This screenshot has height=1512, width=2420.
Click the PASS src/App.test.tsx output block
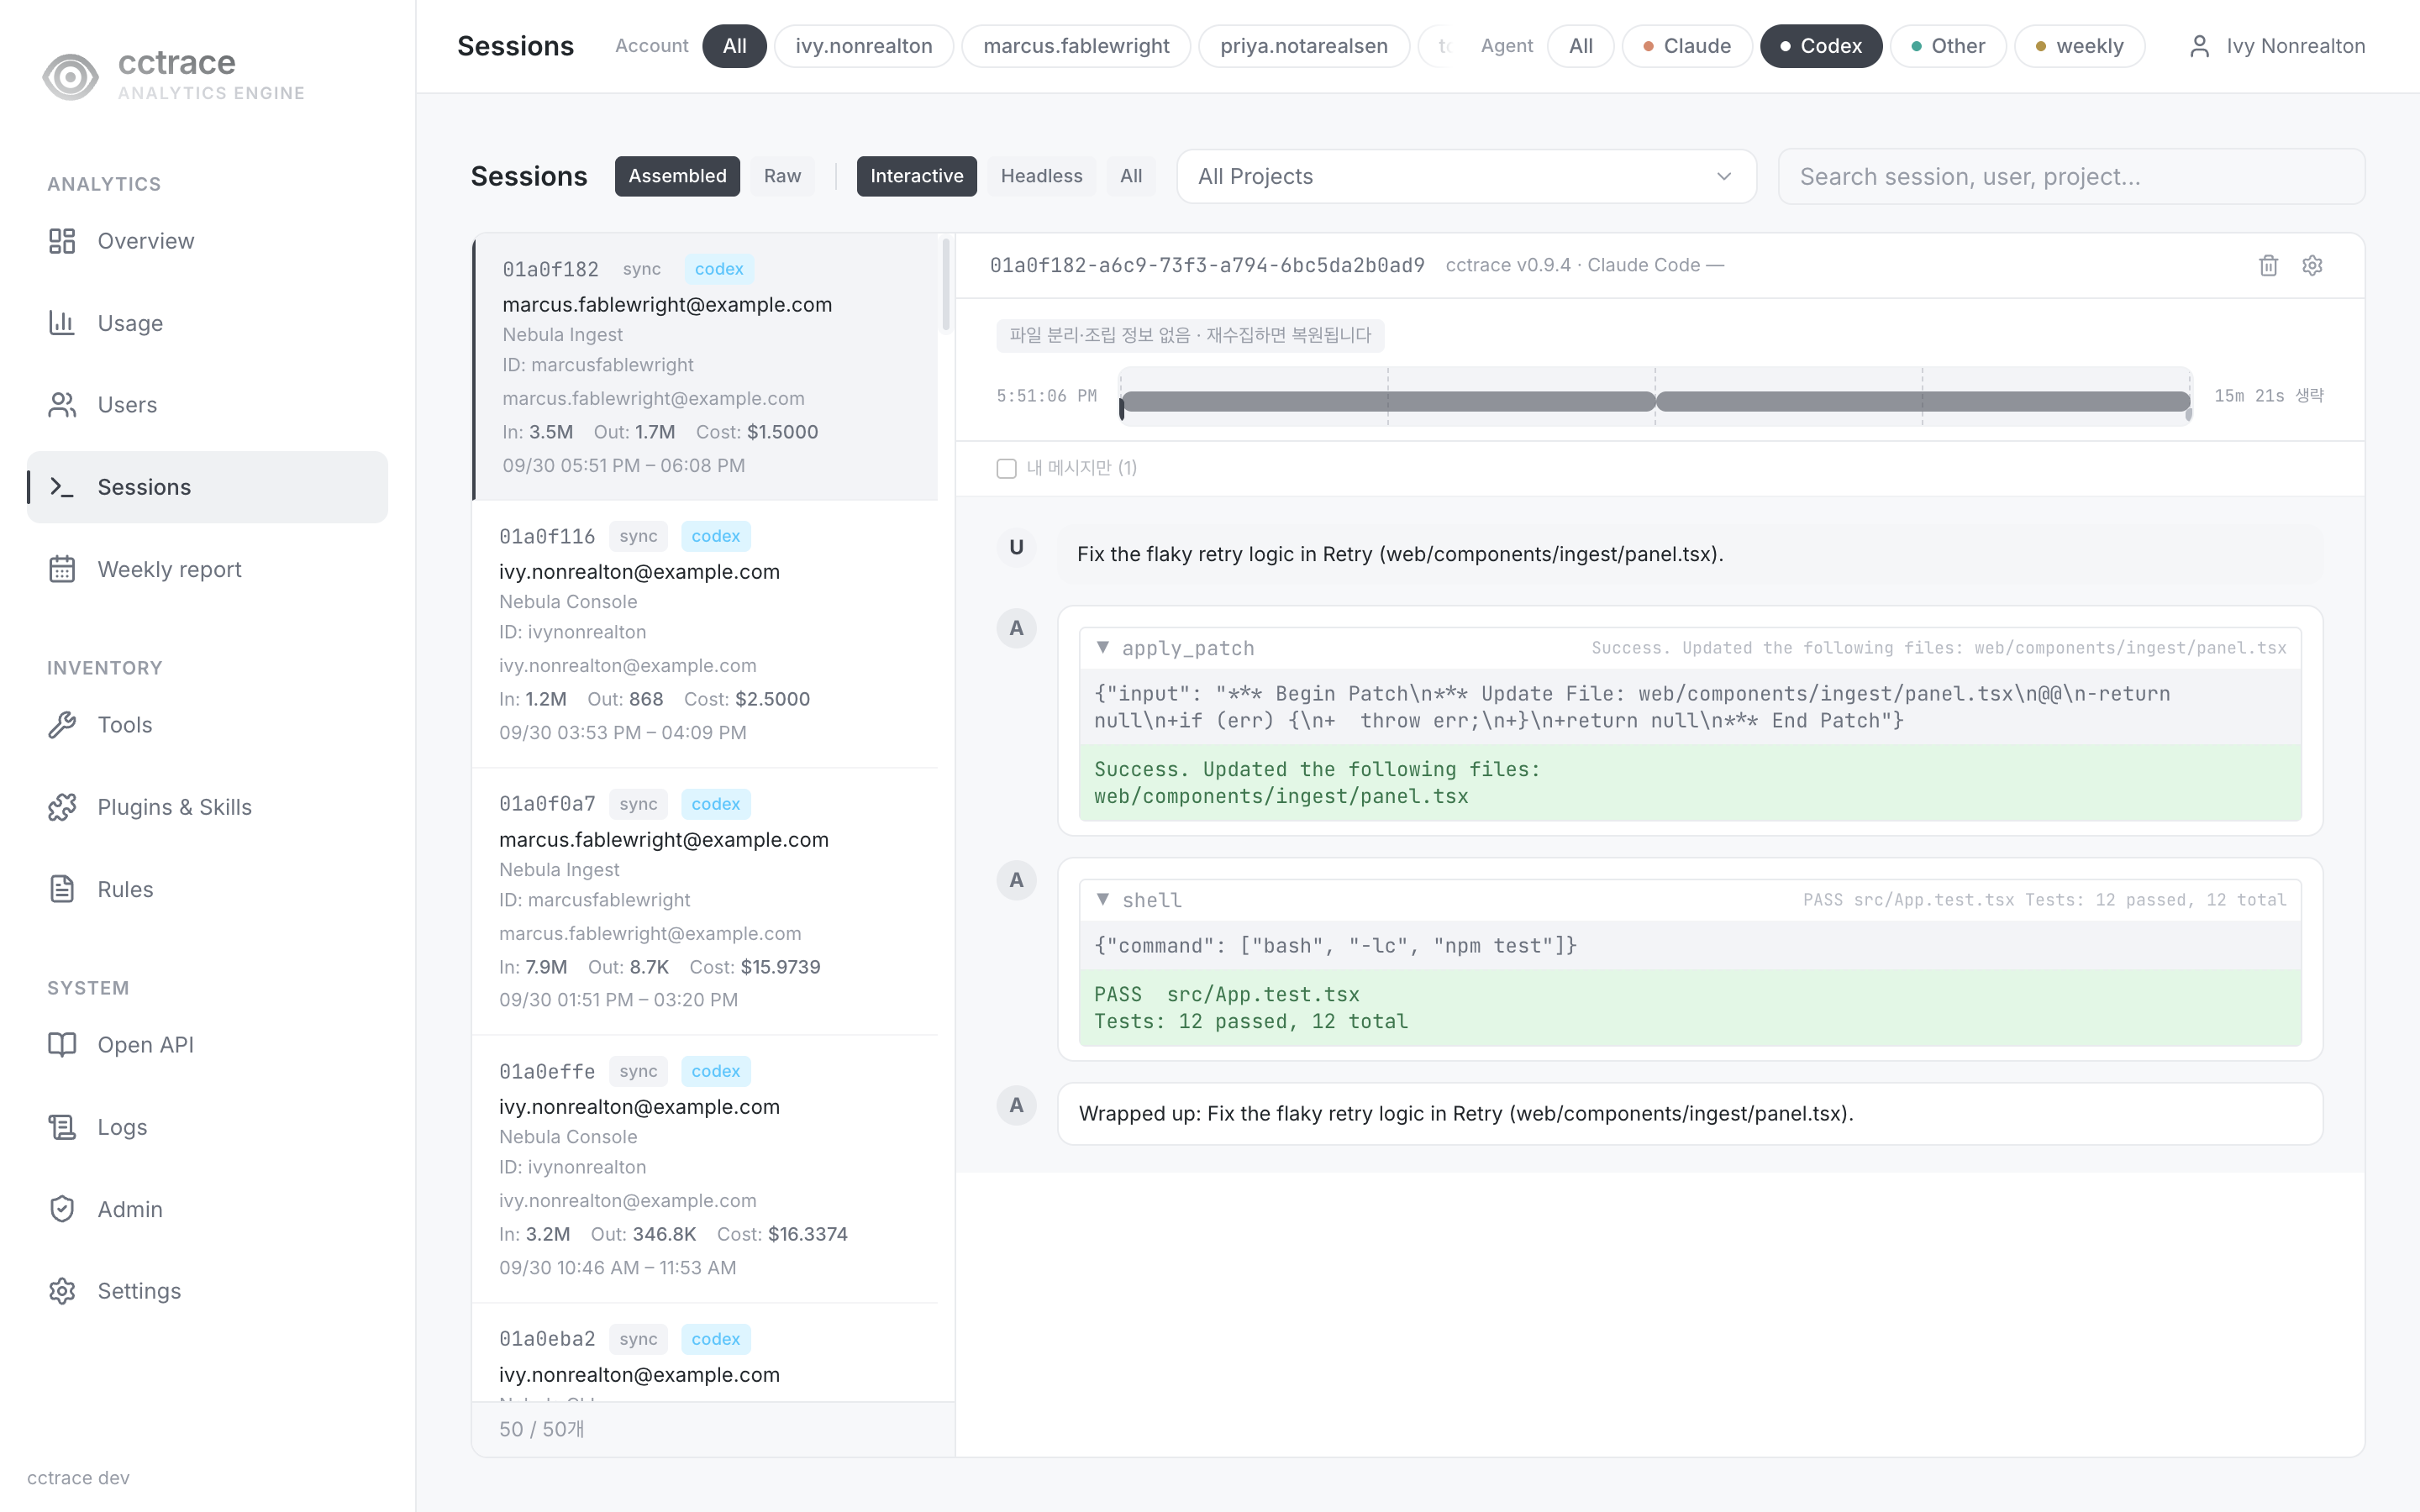click(1690, 1008)
